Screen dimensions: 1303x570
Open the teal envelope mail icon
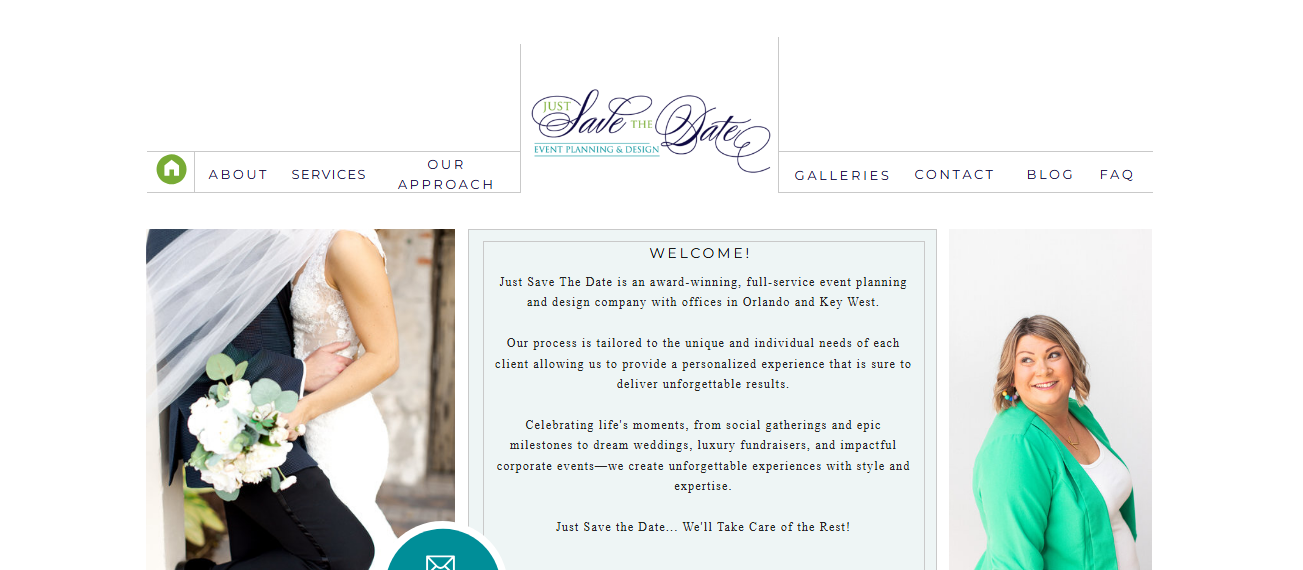440,559
